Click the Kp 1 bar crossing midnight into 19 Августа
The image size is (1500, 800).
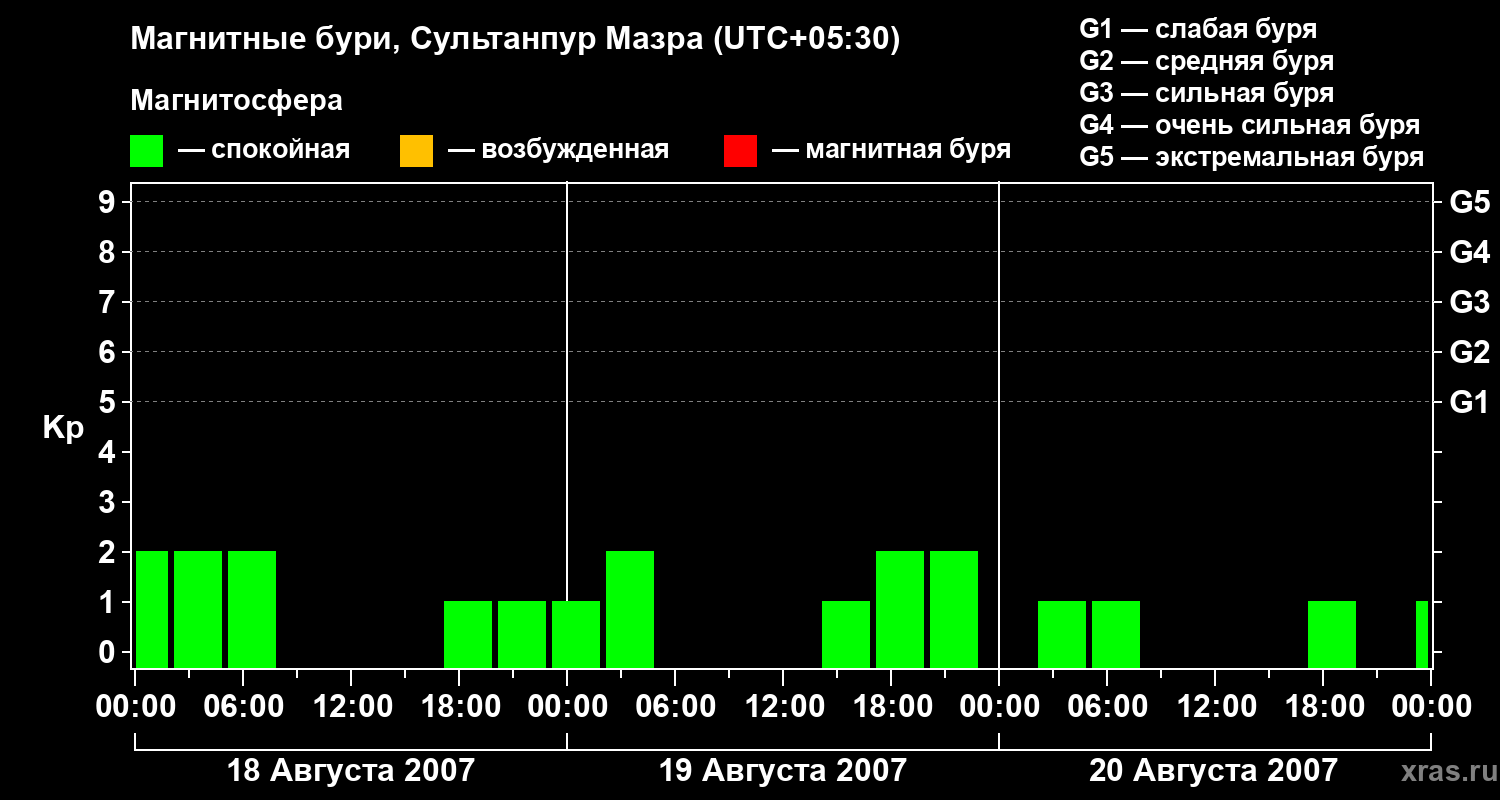tap(576, 634)
